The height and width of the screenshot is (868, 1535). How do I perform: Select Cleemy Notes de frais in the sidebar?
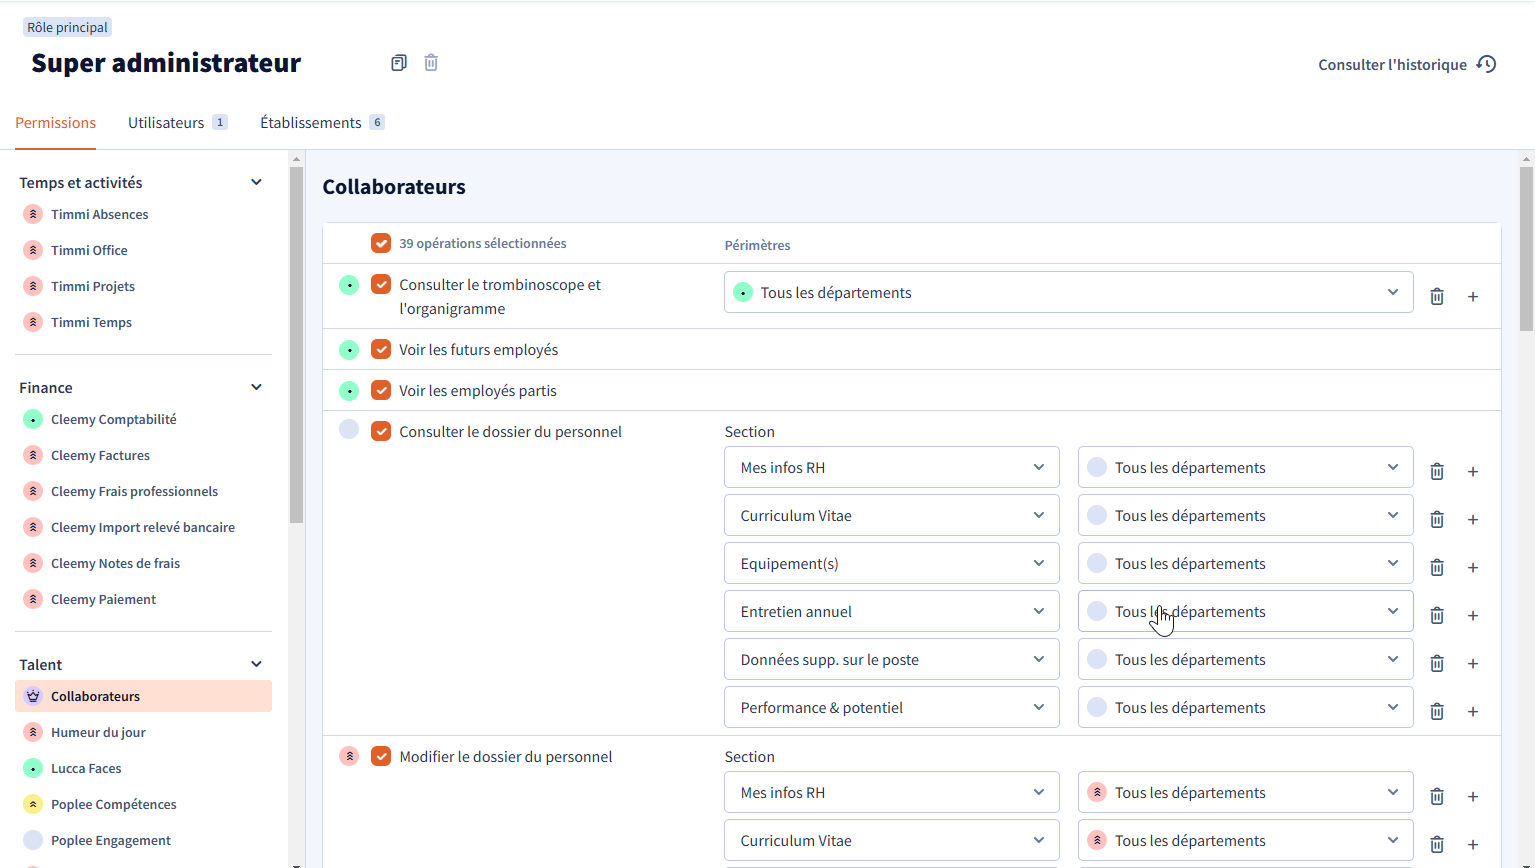tap(143, 563)
